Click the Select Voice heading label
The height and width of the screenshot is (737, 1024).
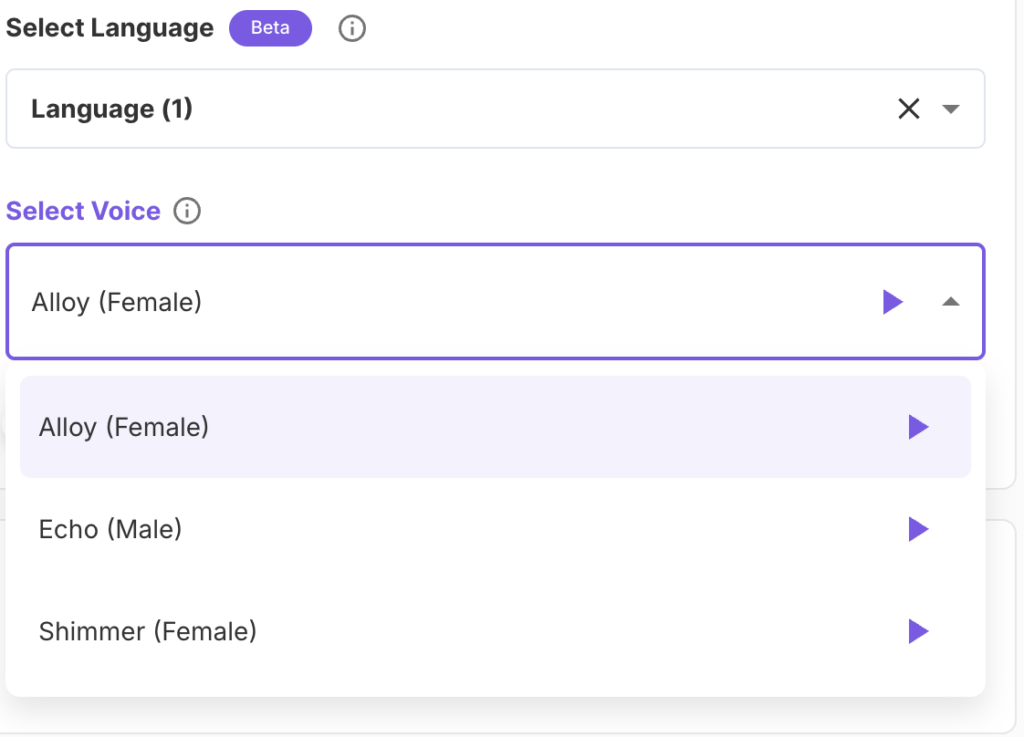tap(83, 211)
